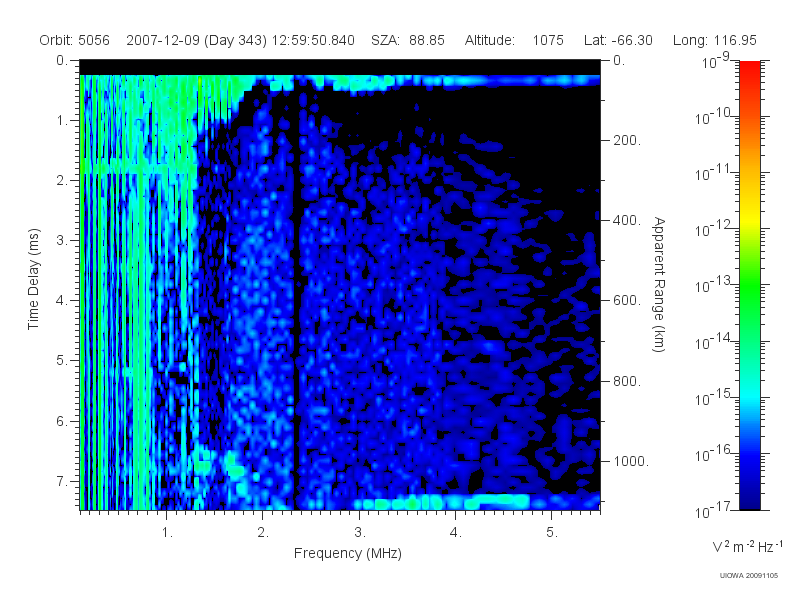
Task: Click the '1000.' apparent range tick label
Action: [631, 461]
